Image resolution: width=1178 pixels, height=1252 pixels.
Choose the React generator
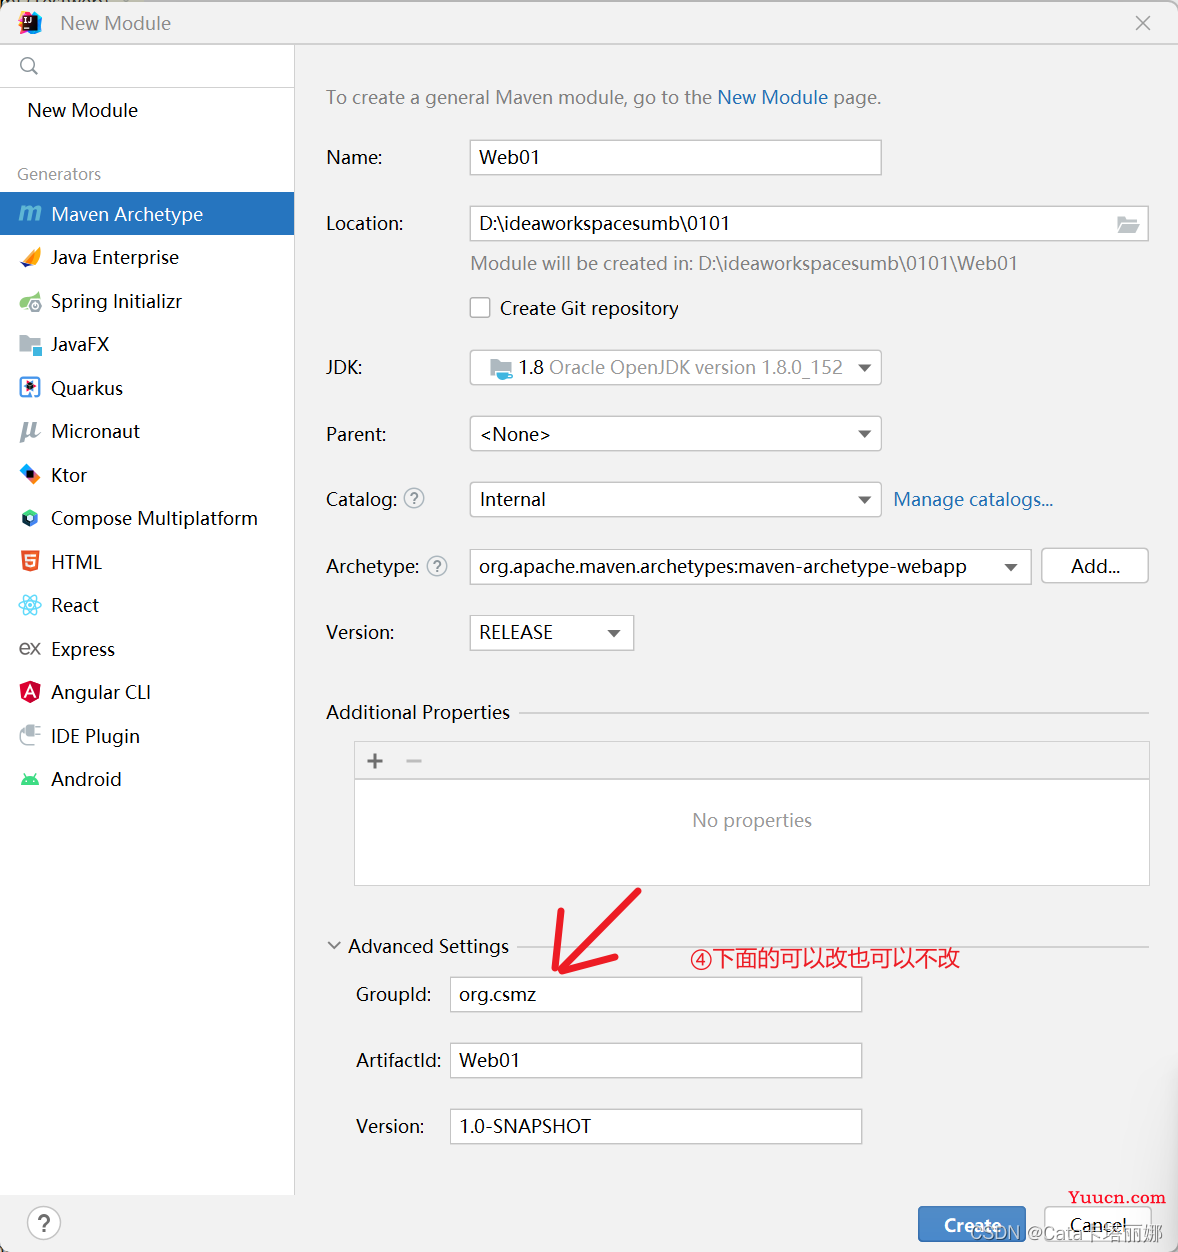pos(147,605)
